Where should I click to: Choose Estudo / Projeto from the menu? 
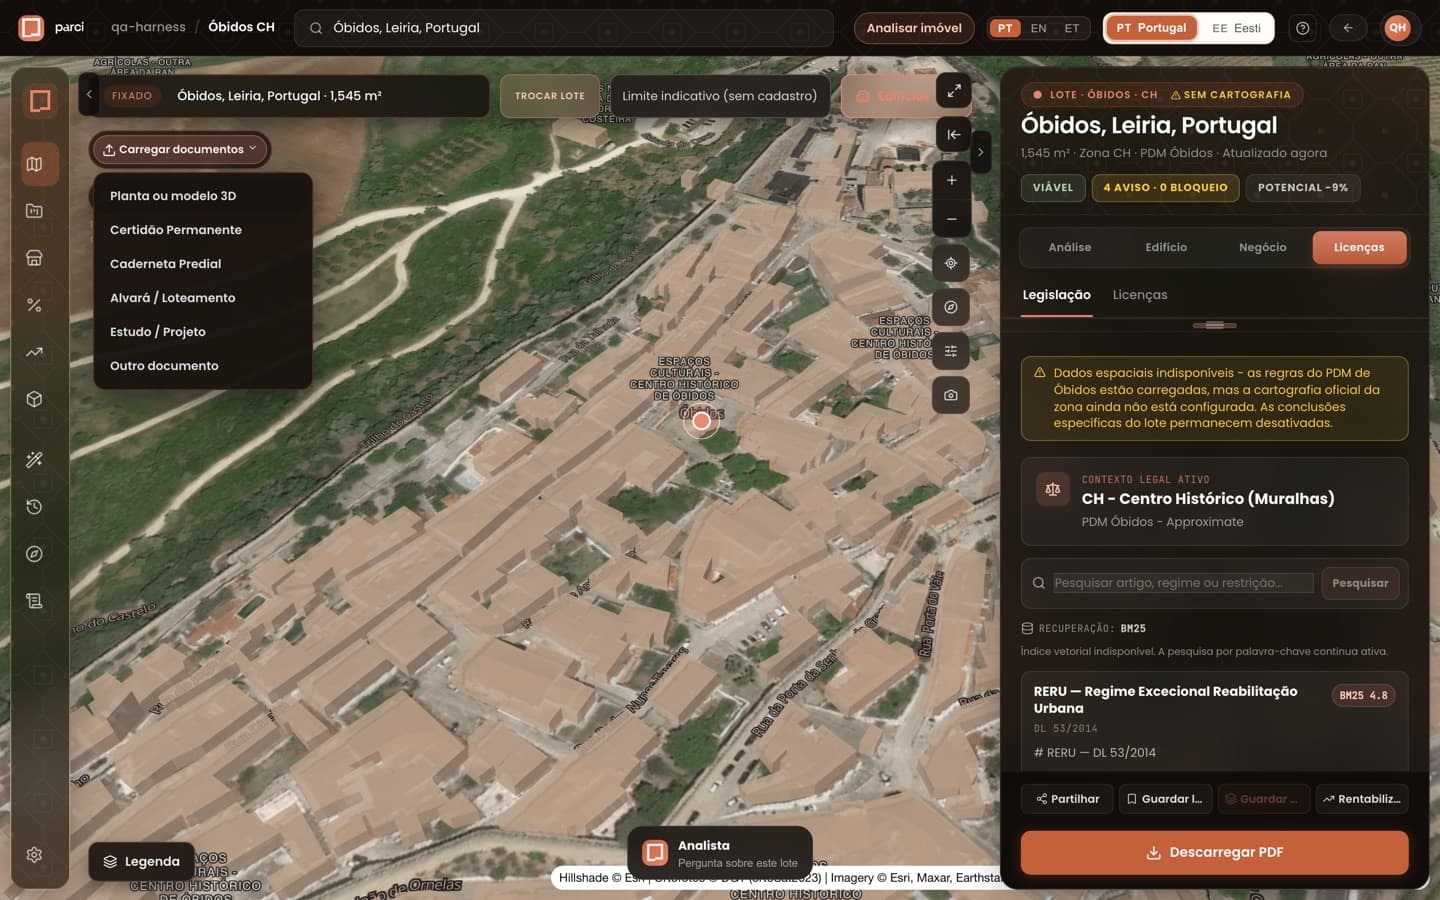point(203,332)
